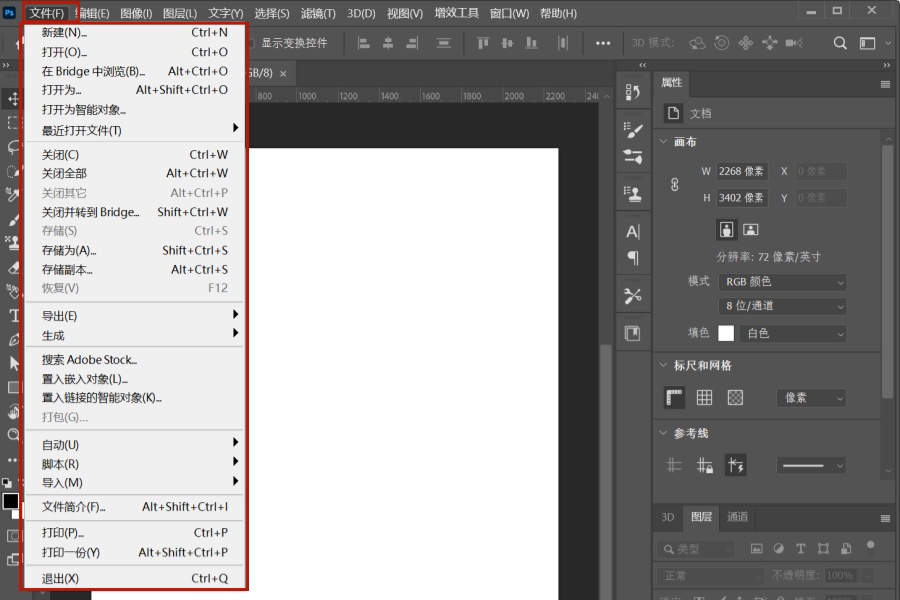Open the 编辑(E) menu

(x=93, y=13)
